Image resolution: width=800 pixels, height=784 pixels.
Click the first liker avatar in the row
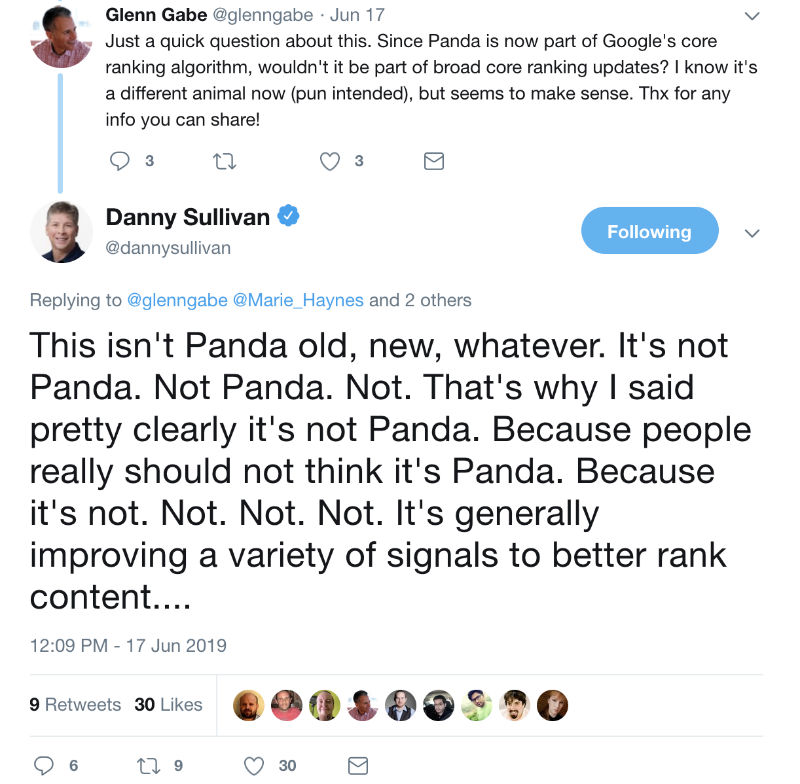pos(248,705)
